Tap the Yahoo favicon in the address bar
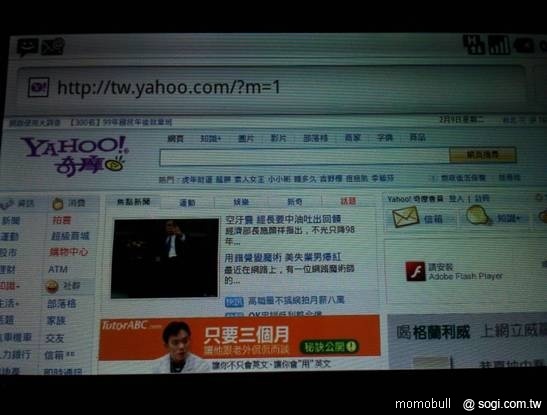Screen dimensions: 547x415 pos(38,87)
